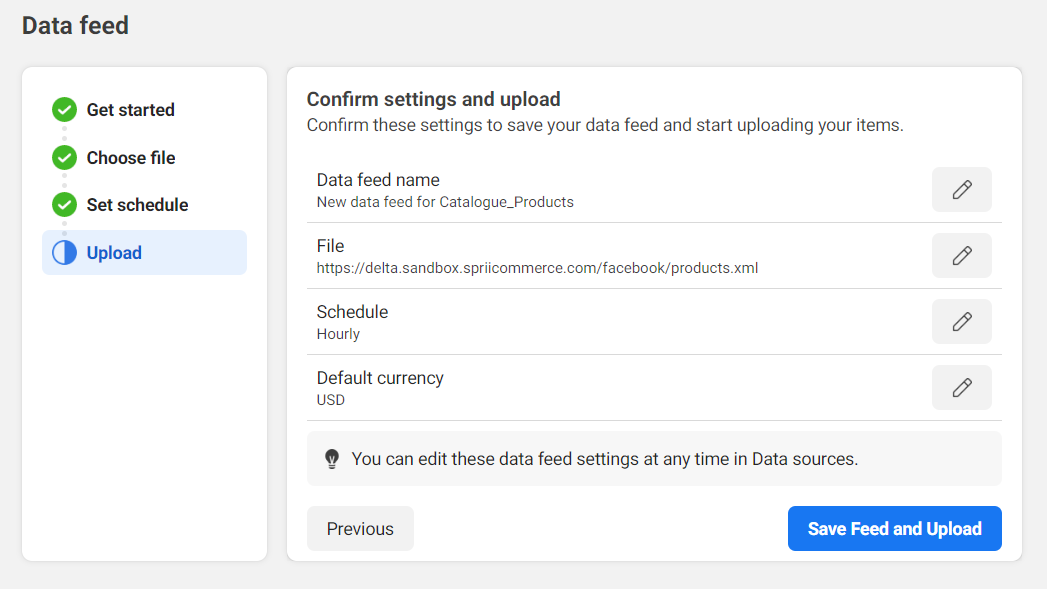
Task: Click green checkmark beside Get started
Action: pos(64,110)
